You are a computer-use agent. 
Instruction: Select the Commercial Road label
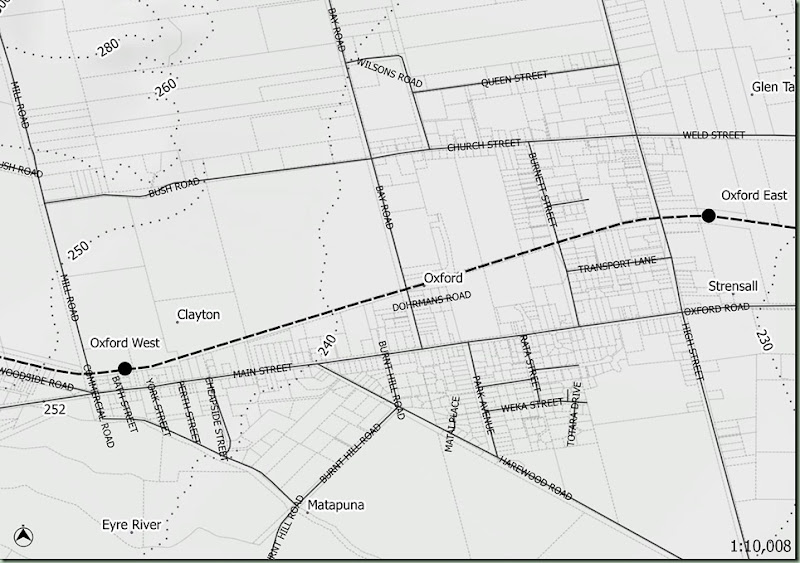(x=98, y=406)
